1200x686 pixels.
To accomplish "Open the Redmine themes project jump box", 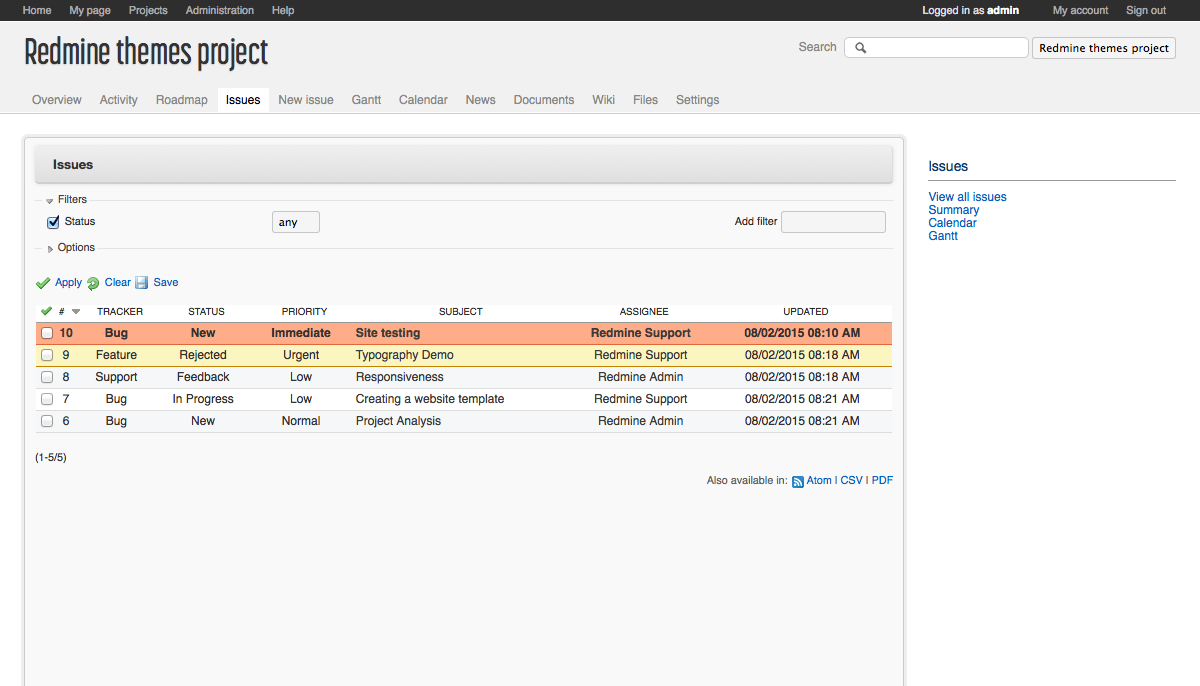I will [x=1103, y=48].
